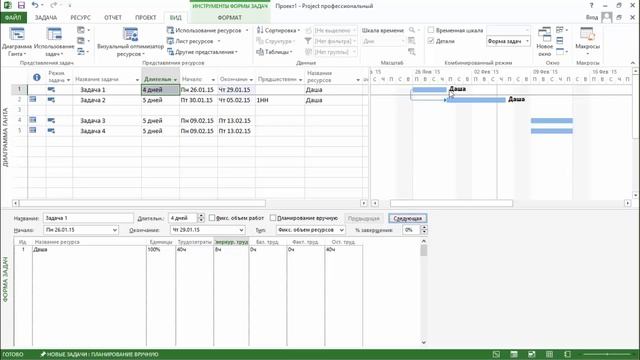640x360 pixels.
Task: Open the Форма задач details dropdown
Action: point(527,41)
